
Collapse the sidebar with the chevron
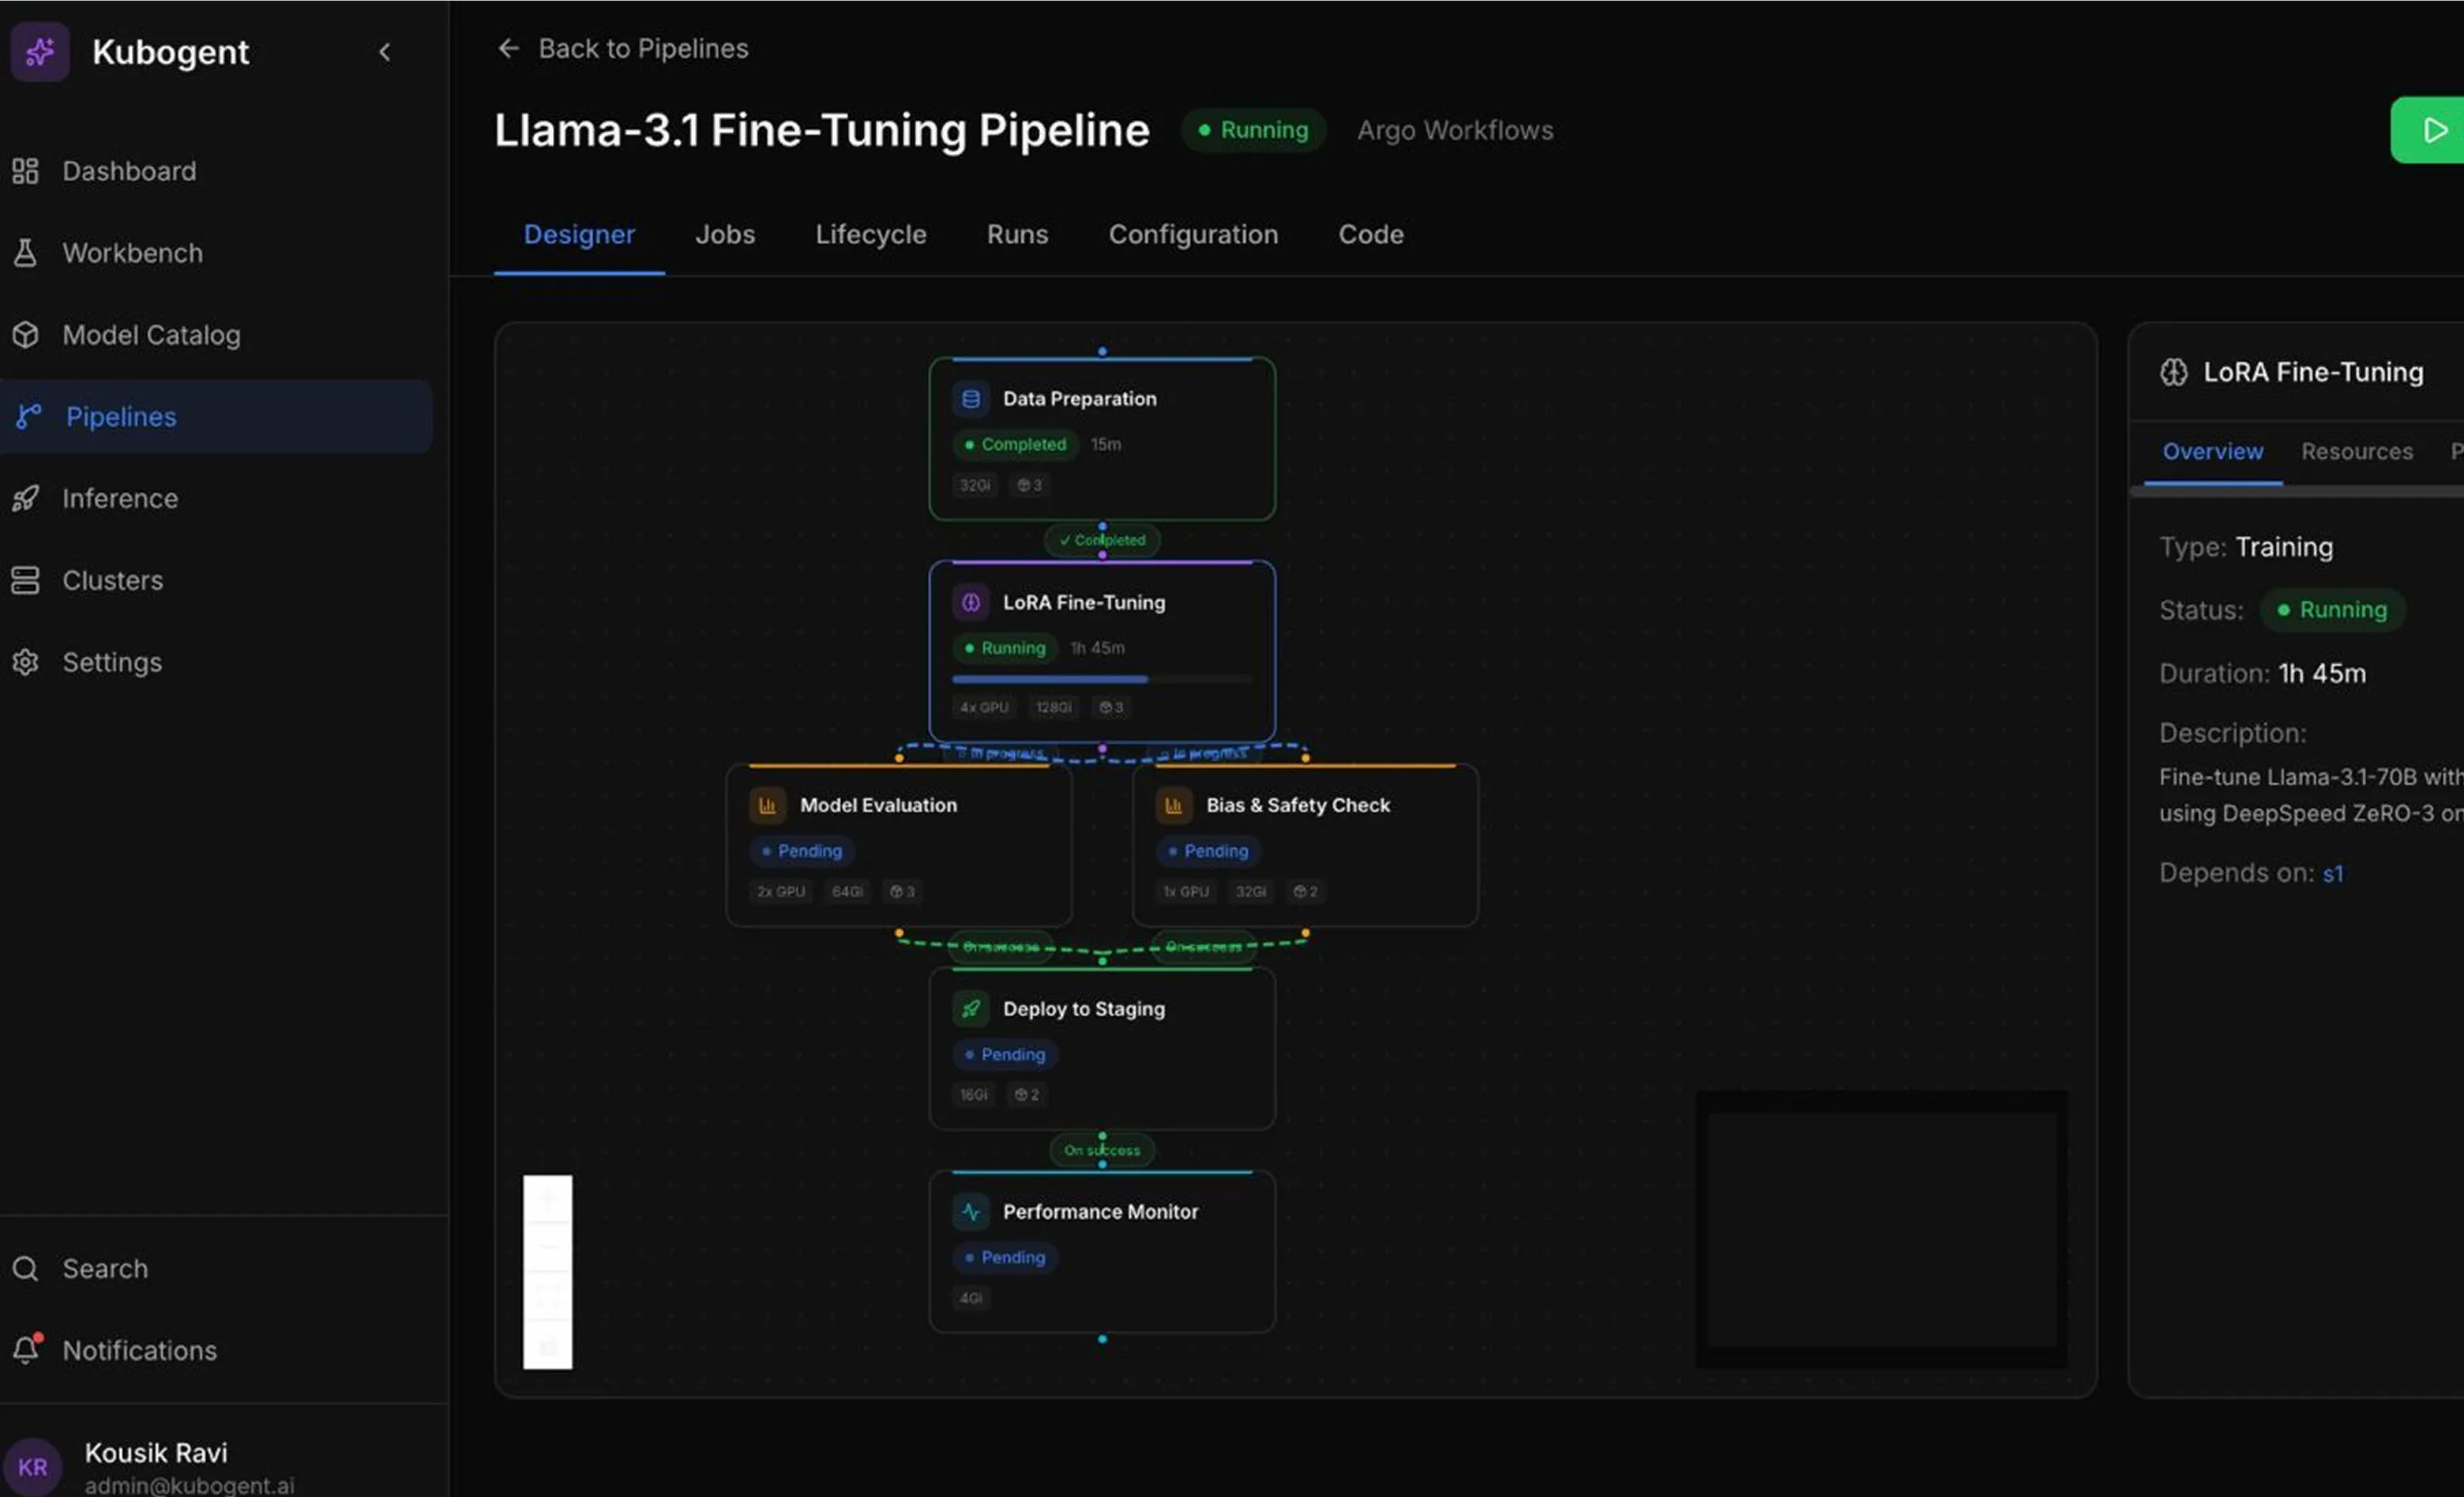pos(385,52)
